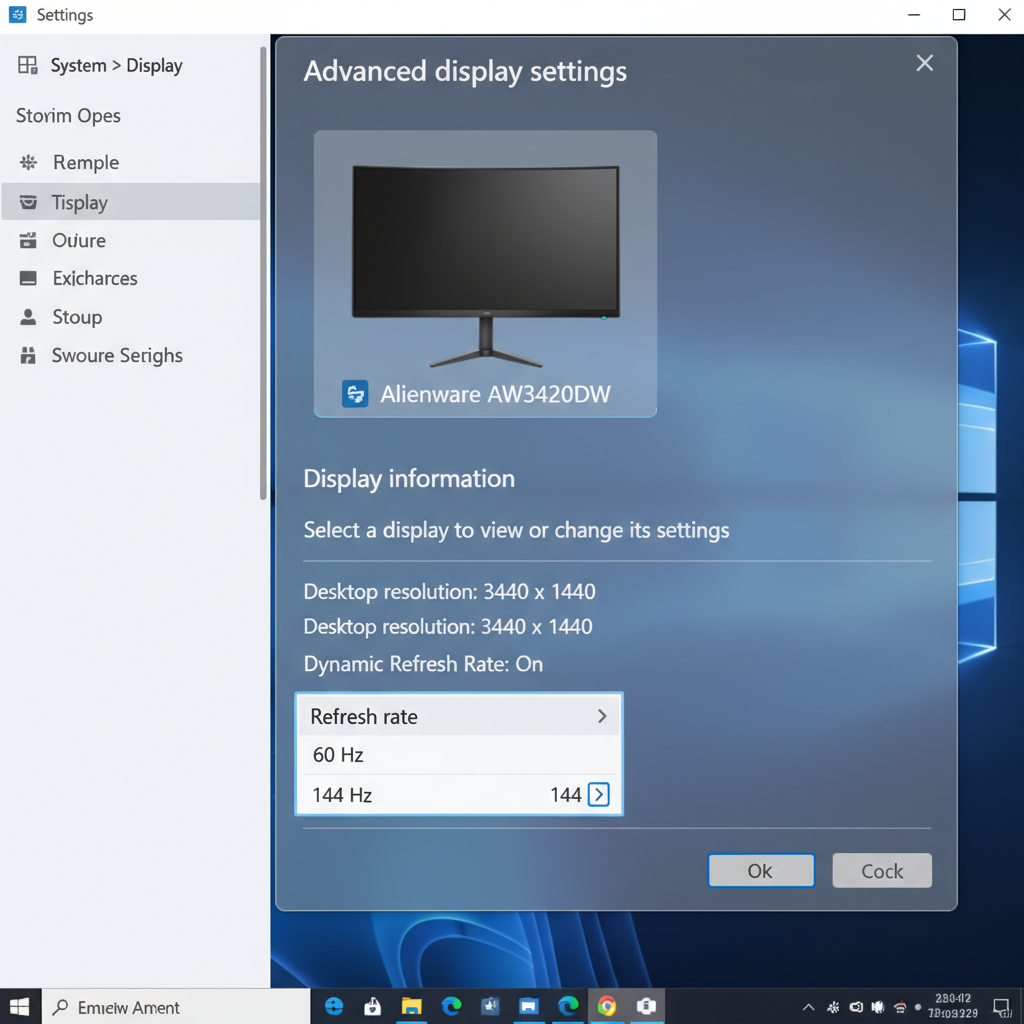Click the blue icon beside Alienware AW3420DW

(355, 394)
